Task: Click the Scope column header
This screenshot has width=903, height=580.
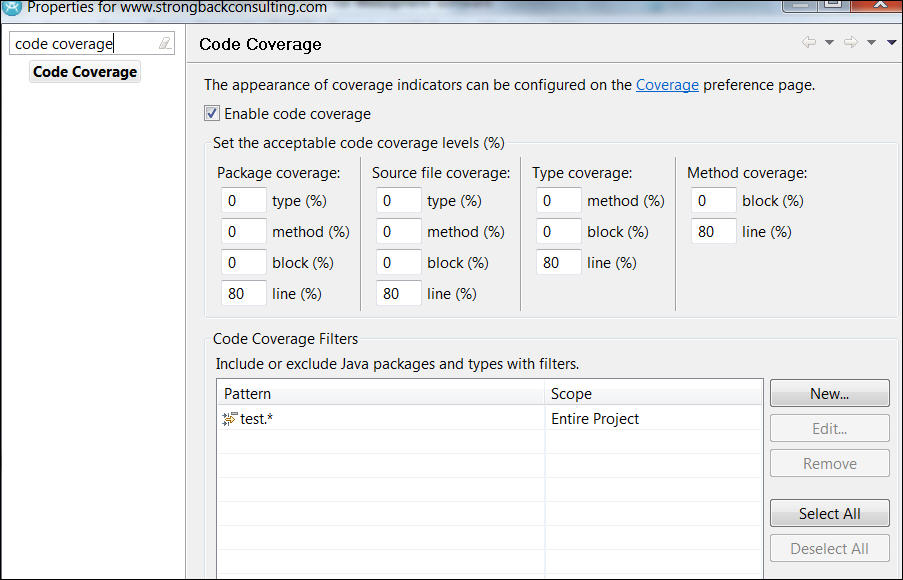Action: [x=653, y=394]
